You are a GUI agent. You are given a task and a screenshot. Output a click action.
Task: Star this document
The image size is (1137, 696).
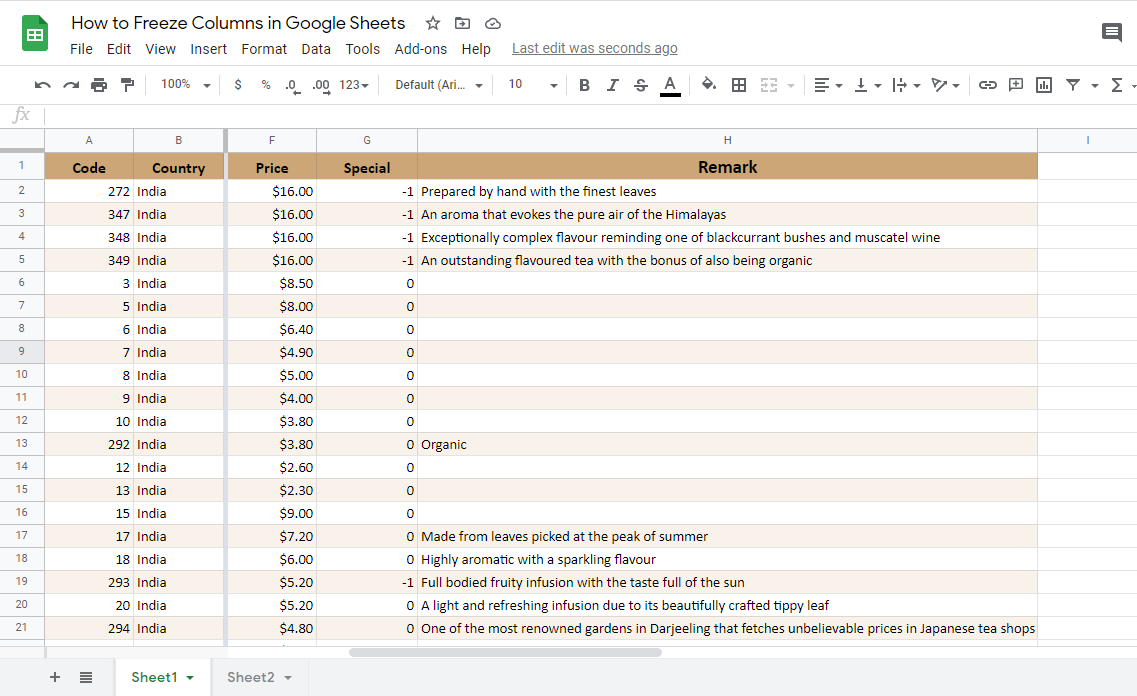[433, 23]
